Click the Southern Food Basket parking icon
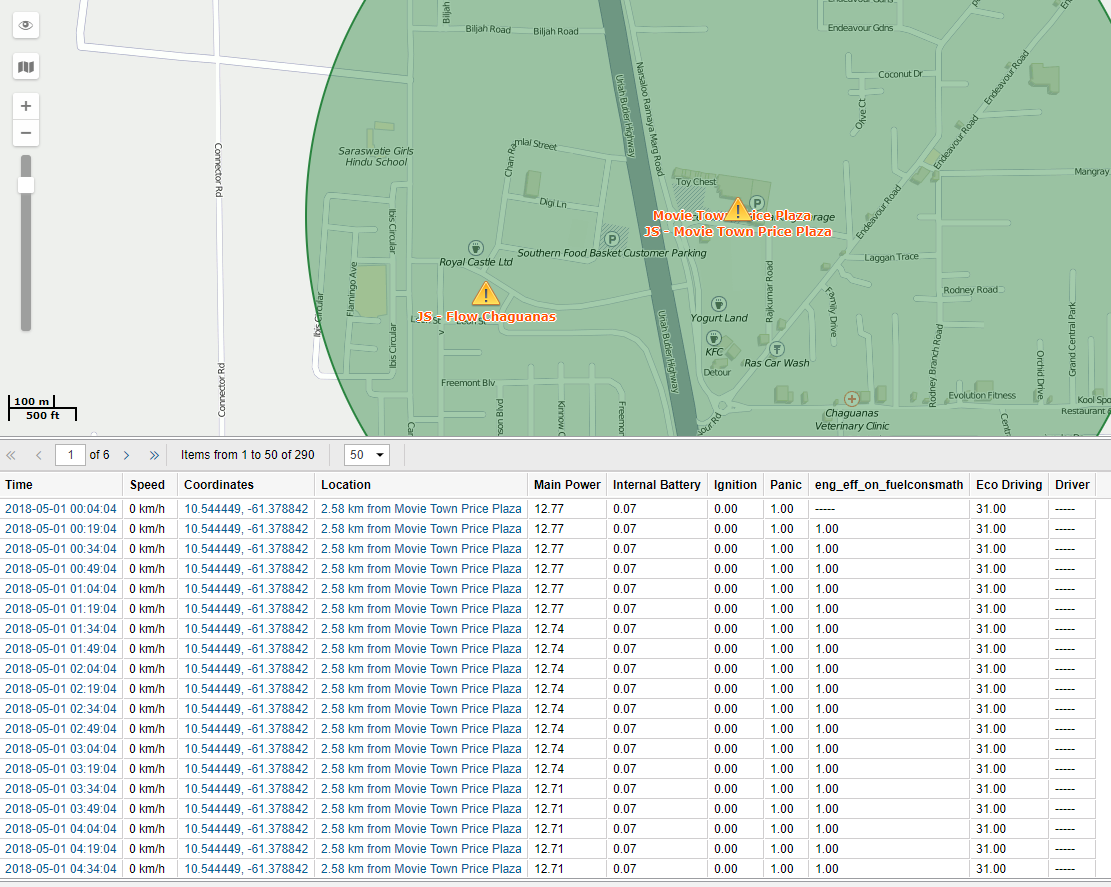 point(611,239)
